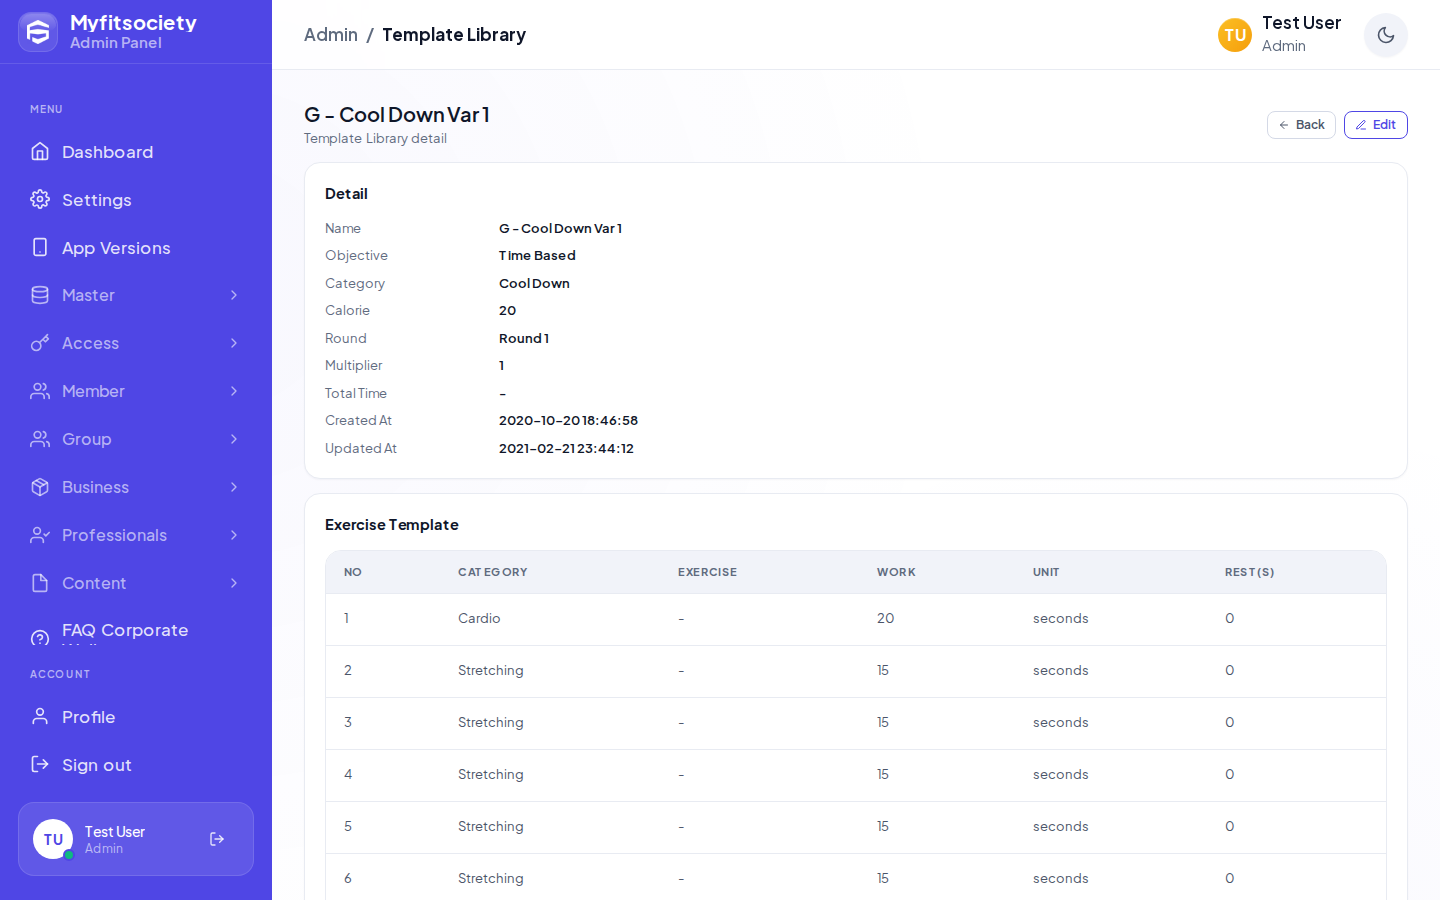Open the Settings gear icon

40,199
